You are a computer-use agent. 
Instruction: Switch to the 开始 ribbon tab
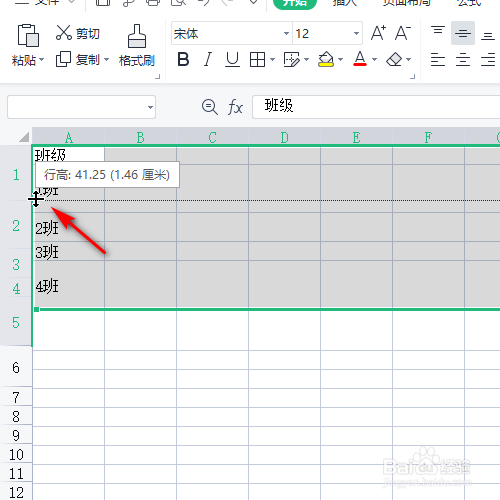coord(295,3)
